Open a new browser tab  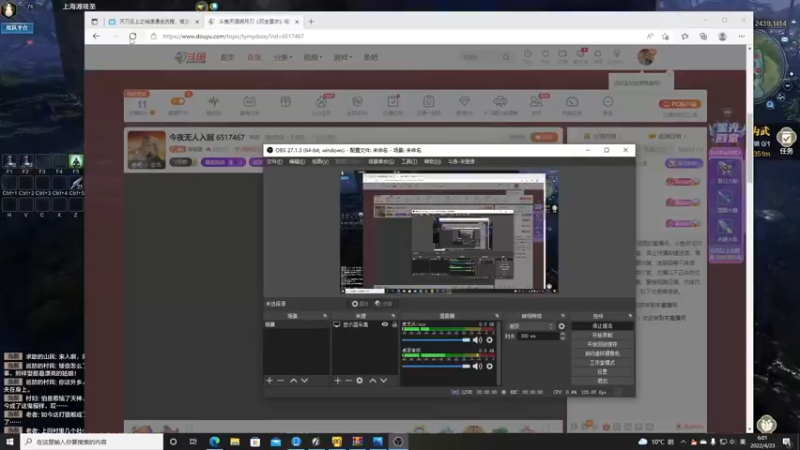pos(311,21)
